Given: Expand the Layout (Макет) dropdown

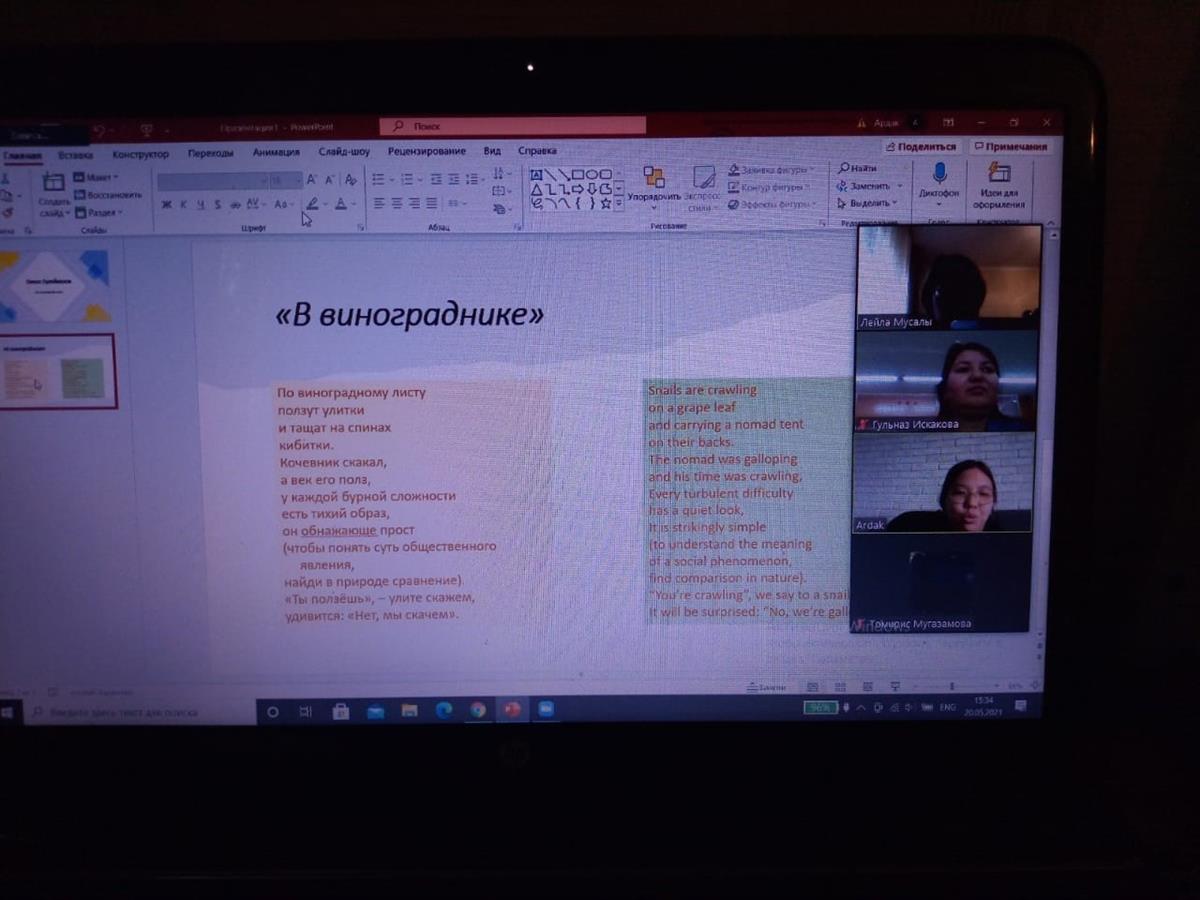Looking at the screenshot, I should click(x=101, y=178).
